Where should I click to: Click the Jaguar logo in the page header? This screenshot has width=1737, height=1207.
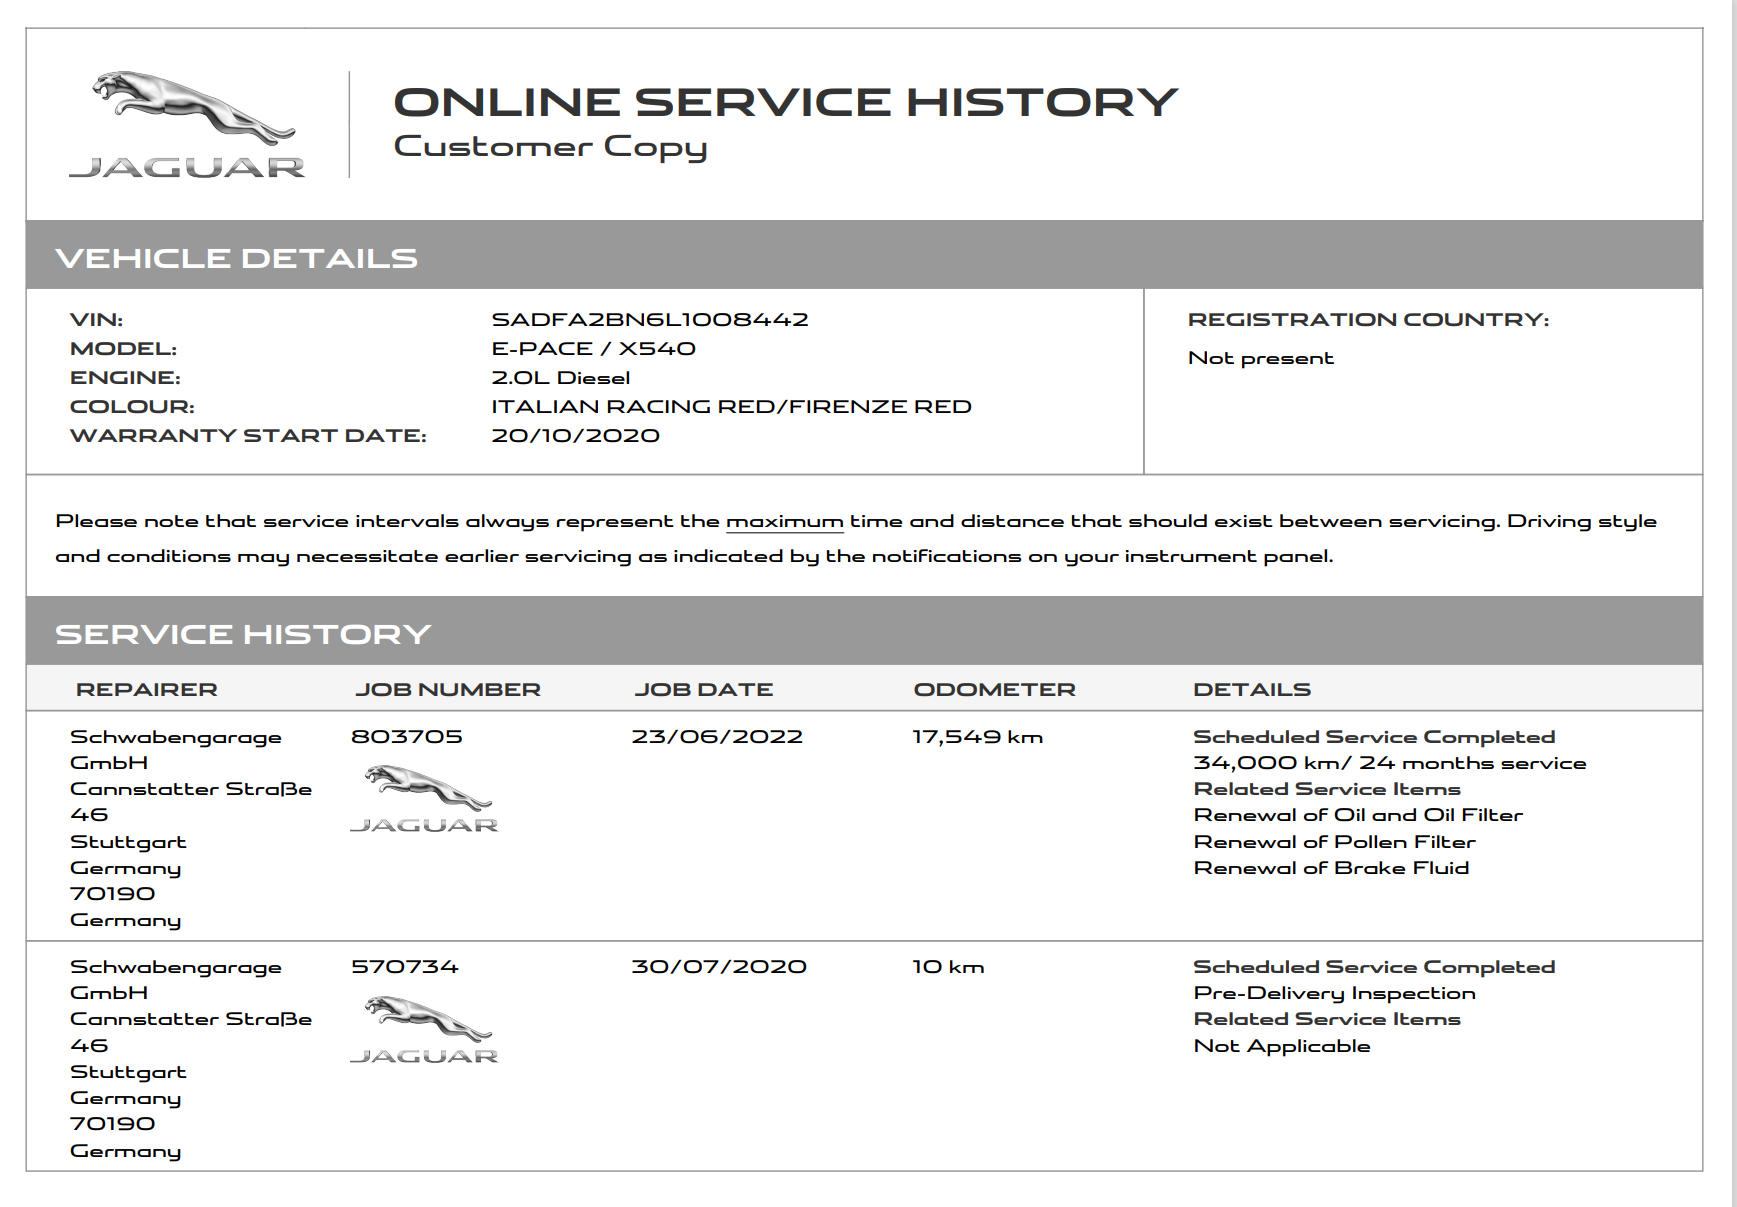(187, 125)
